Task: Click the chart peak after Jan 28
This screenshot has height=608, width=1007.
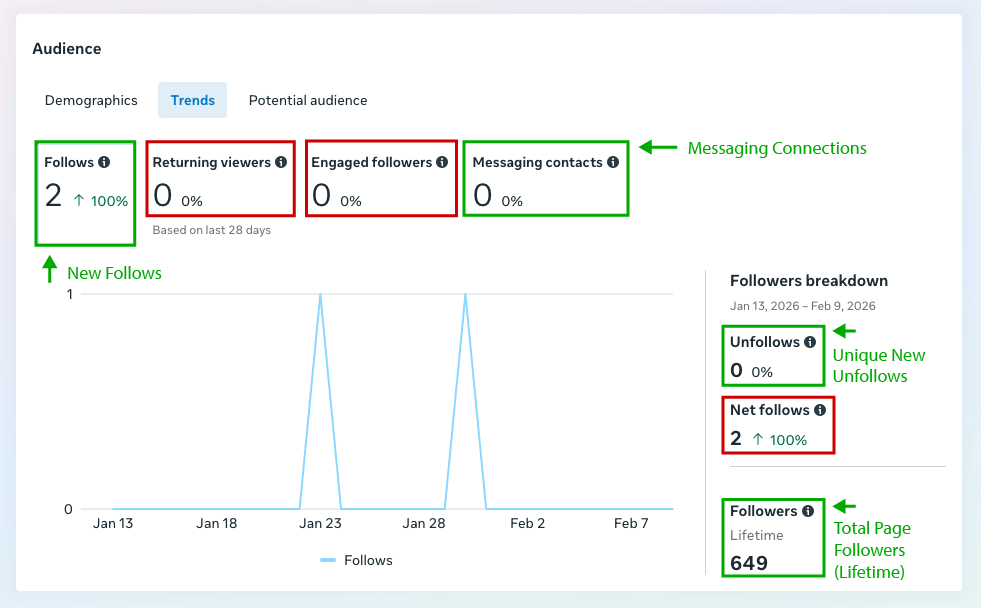Action: 465,295
